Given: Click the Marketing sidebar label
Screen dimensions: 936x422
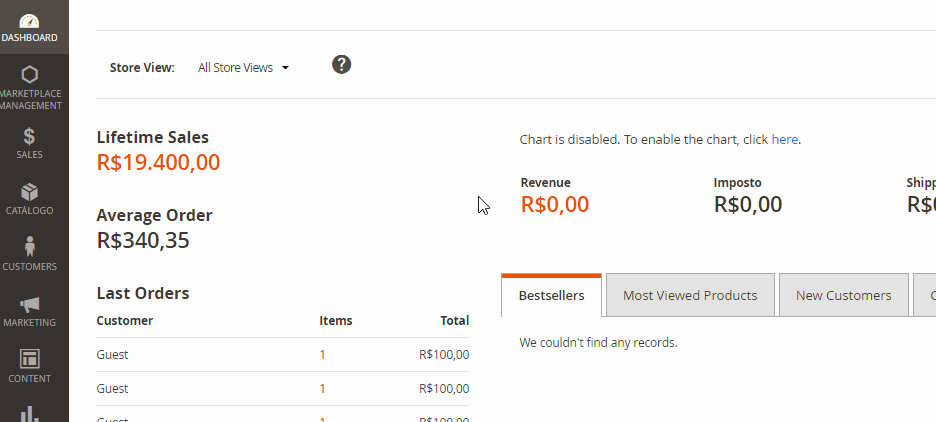Looking at the screenshot, I should (29, 322).
